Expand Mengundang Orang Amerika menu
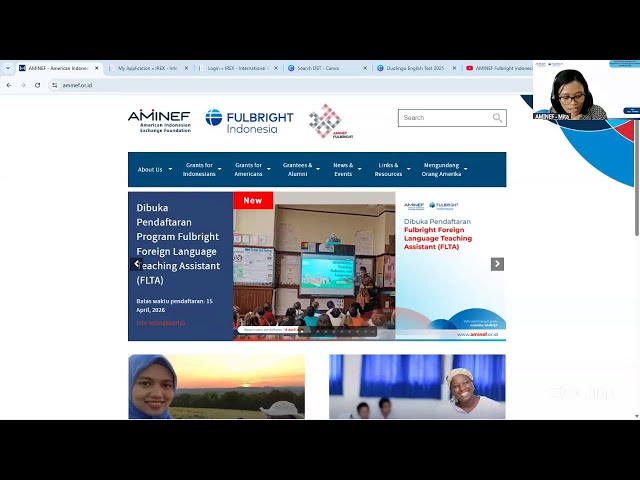 [x=444, y=169]
